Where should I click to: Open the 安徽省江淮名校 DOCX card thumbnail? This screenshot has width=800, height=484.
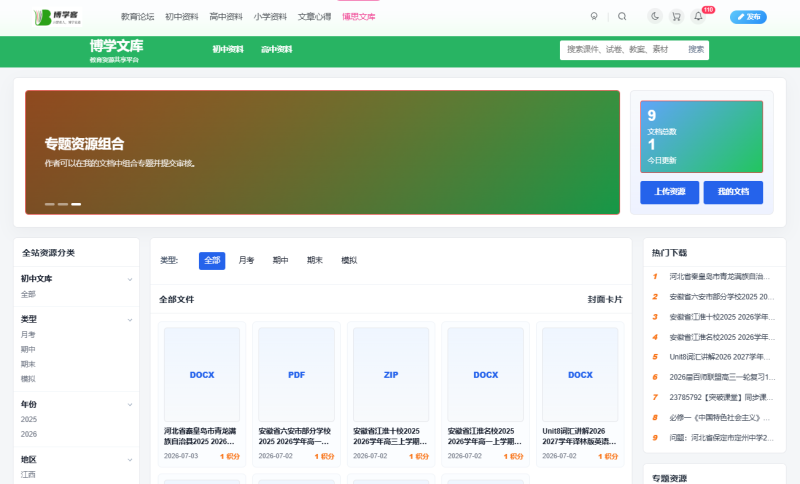[486, 374]
